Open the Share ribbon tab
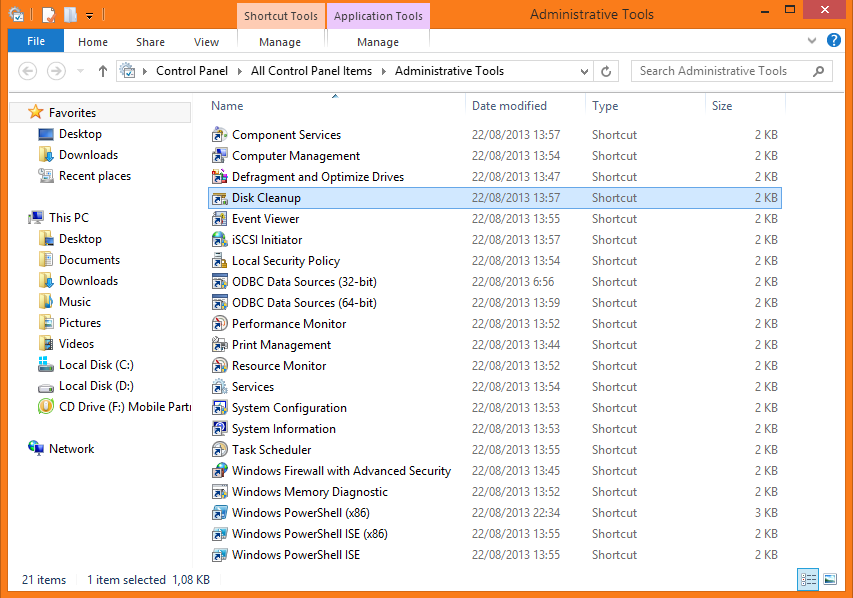 tap(150, 42)
